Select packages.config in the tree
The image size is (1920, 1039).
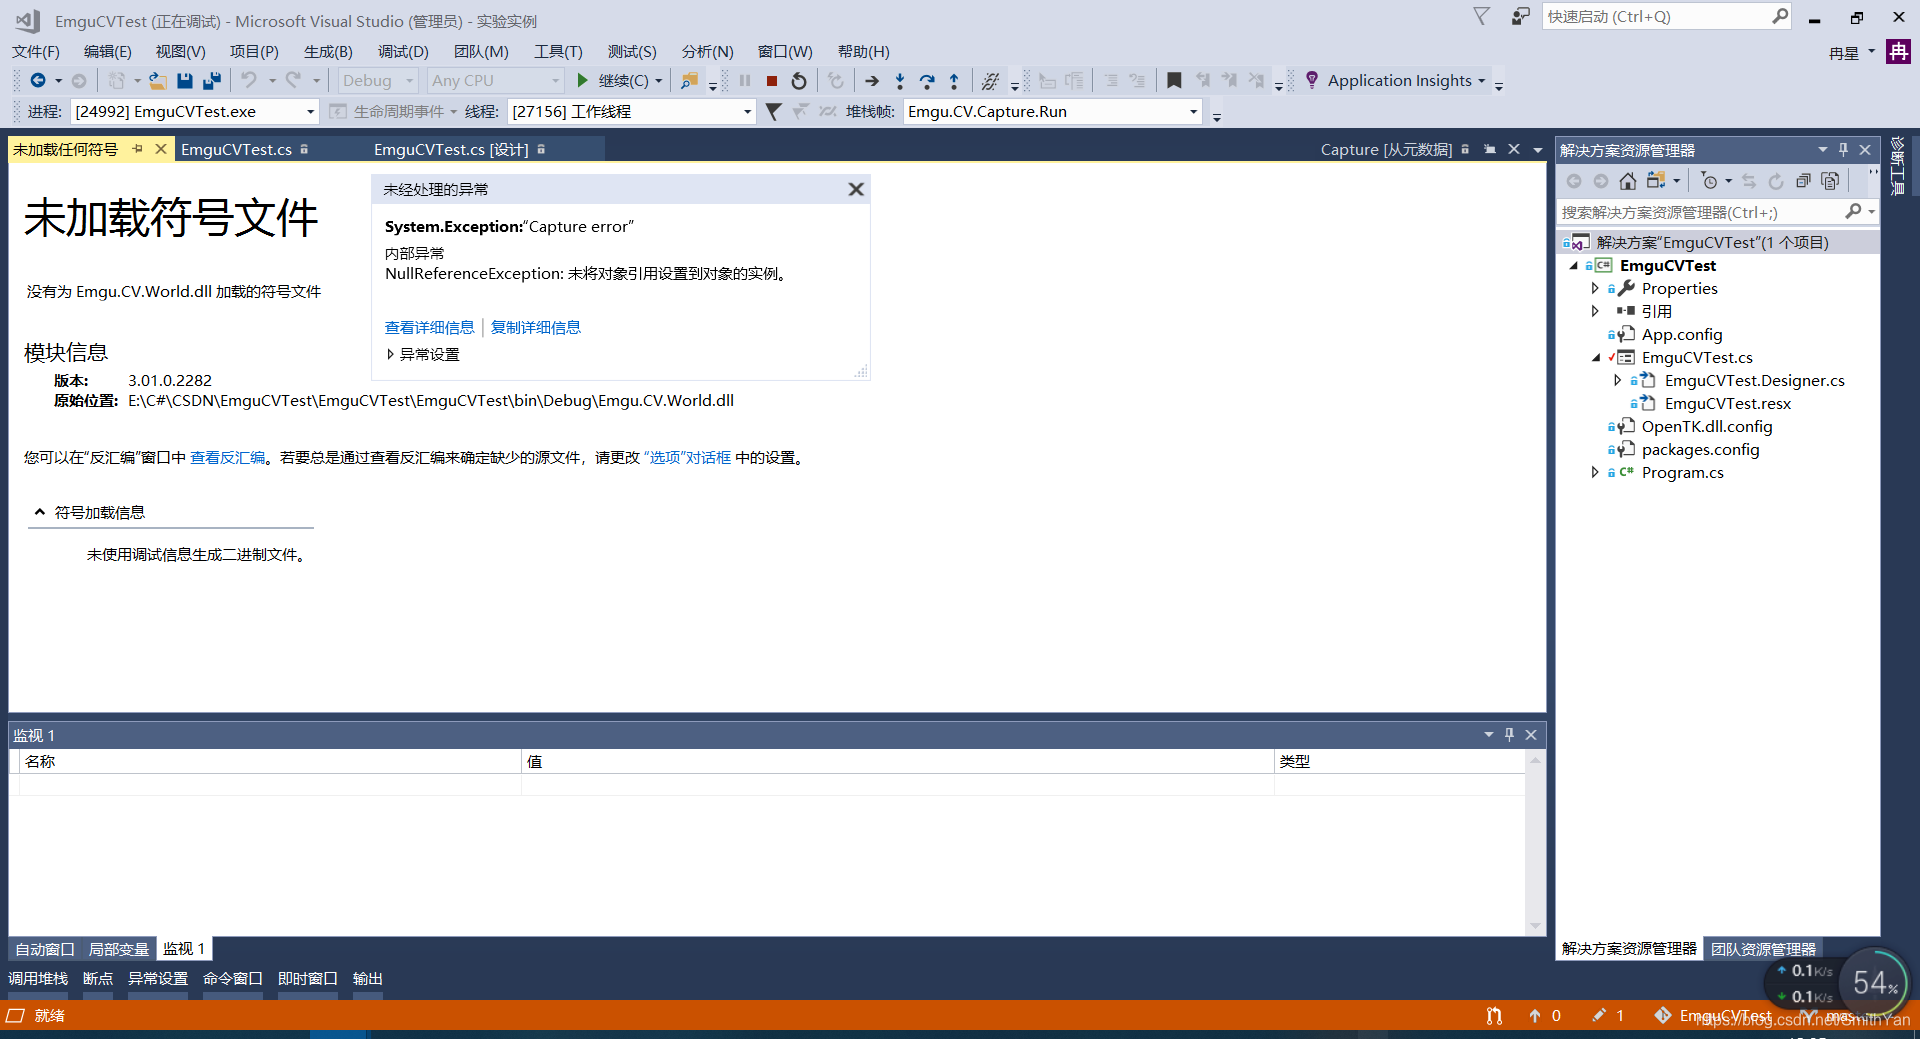[1700, 449]
